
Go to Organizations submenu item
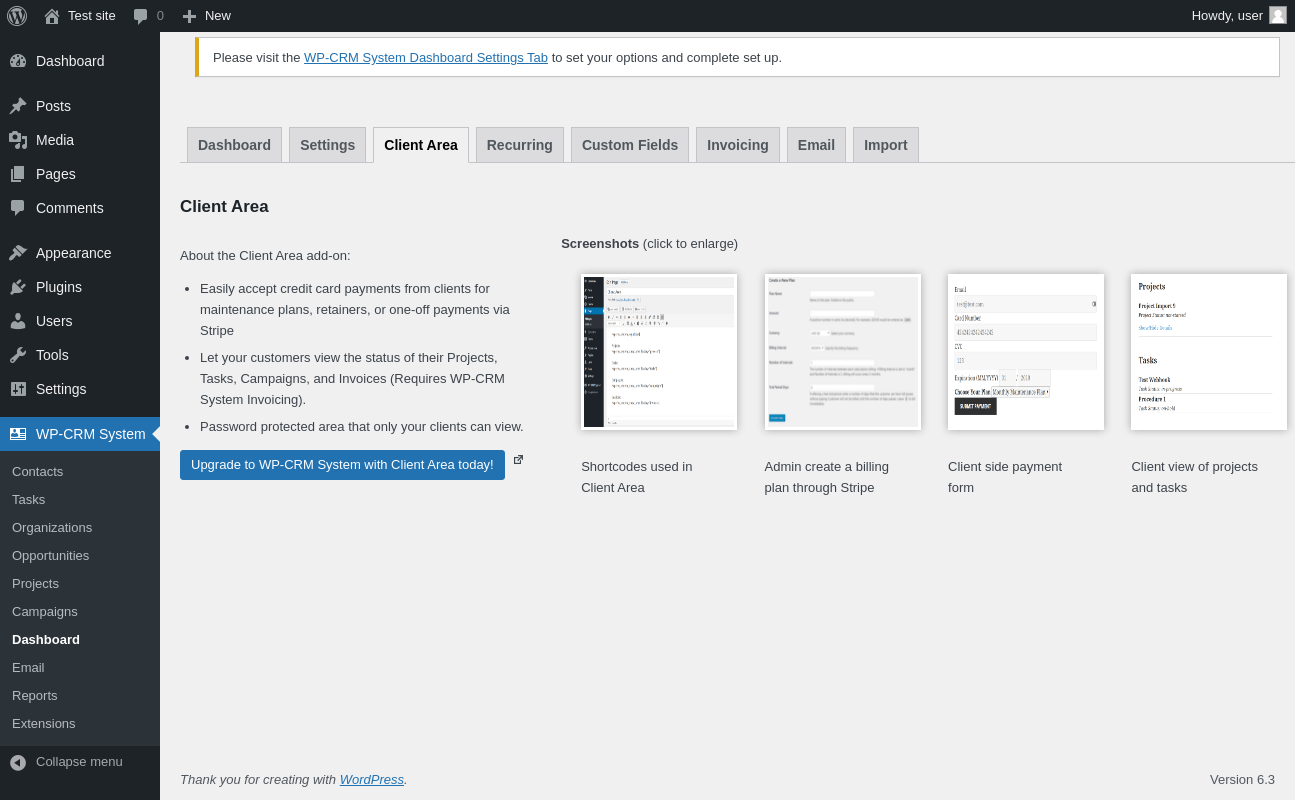52,528
